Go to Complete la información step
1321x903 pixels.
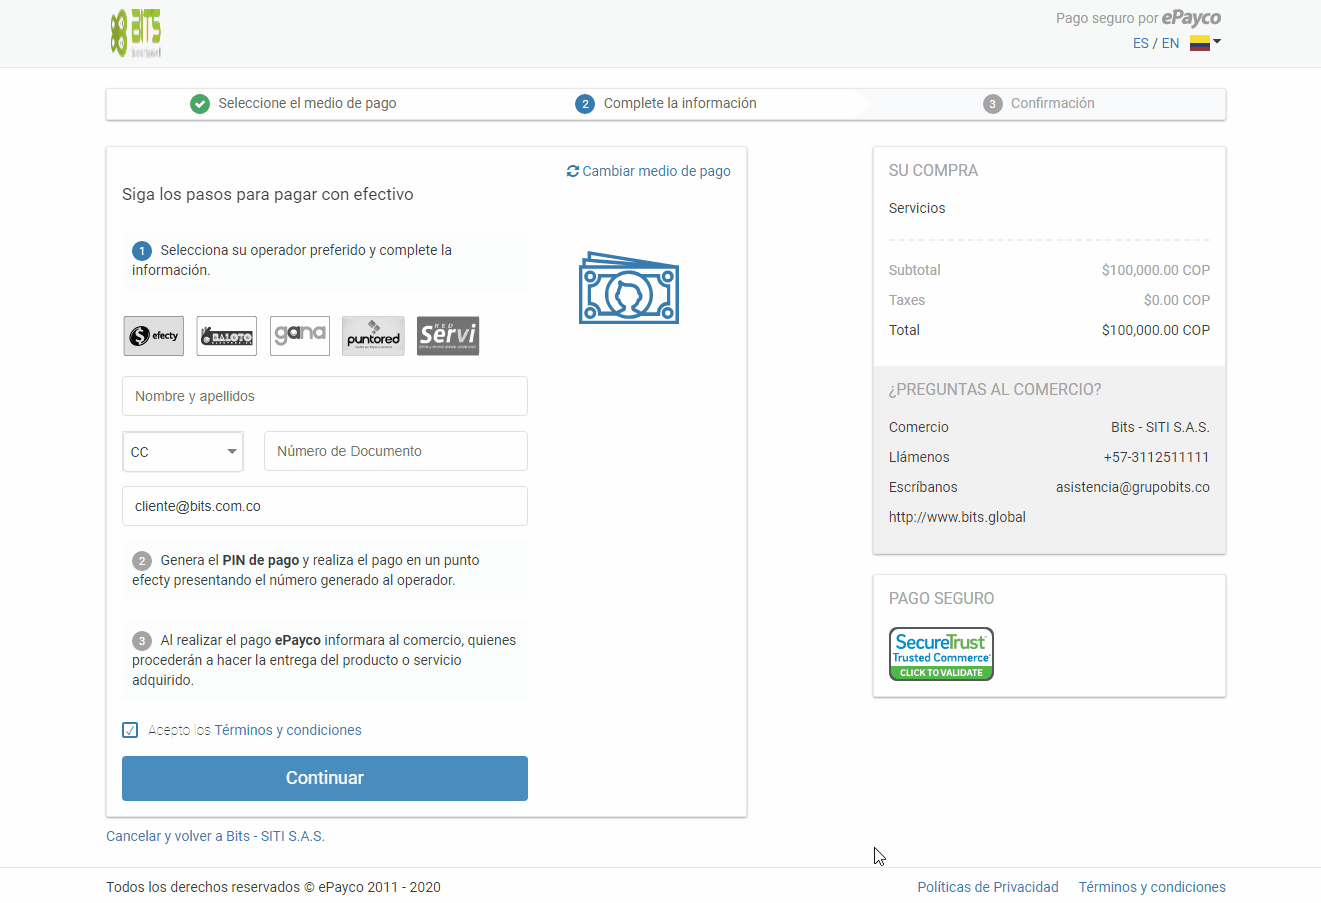(680, 103)
